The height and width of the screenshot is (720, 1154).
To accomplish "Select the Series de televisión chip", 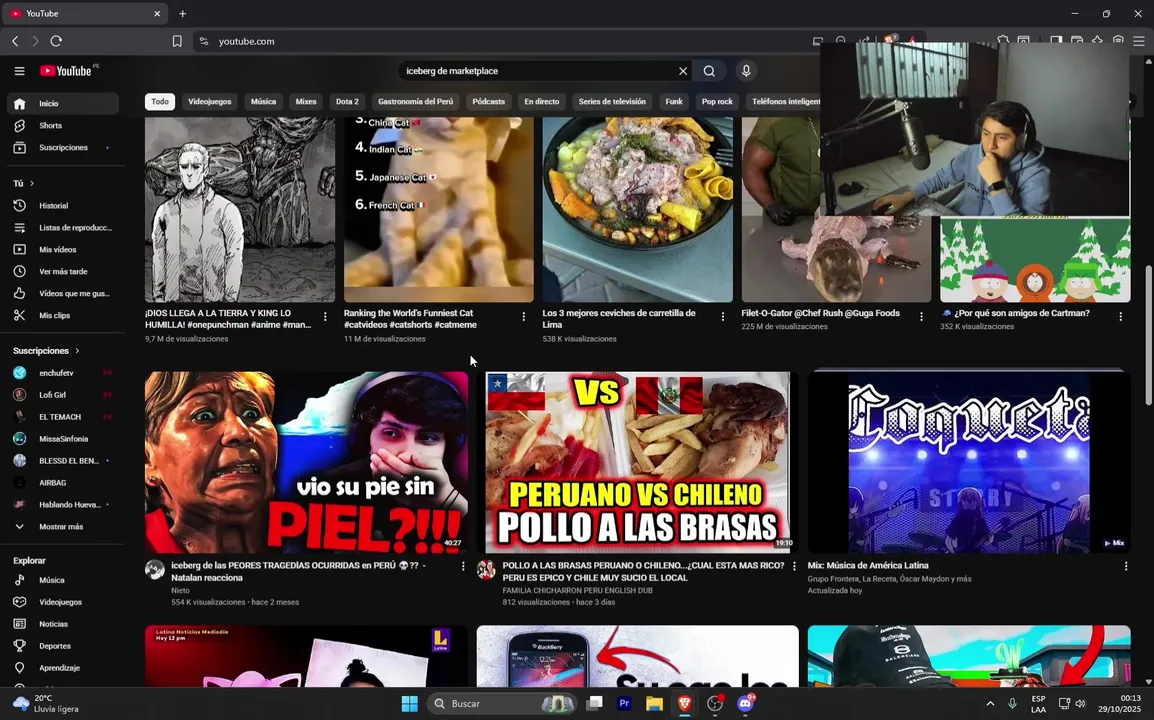I will (612, 102).
